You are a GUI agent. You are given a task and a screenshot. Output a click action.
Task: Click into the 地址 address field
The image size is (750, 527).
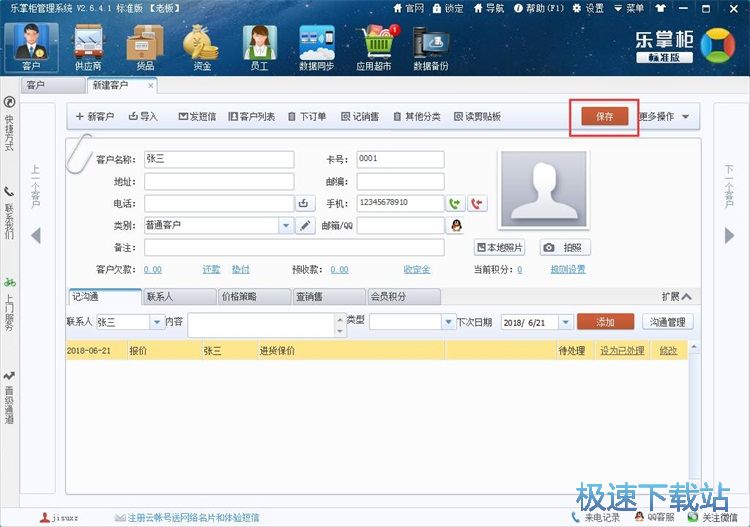click(x=219, y=182)
